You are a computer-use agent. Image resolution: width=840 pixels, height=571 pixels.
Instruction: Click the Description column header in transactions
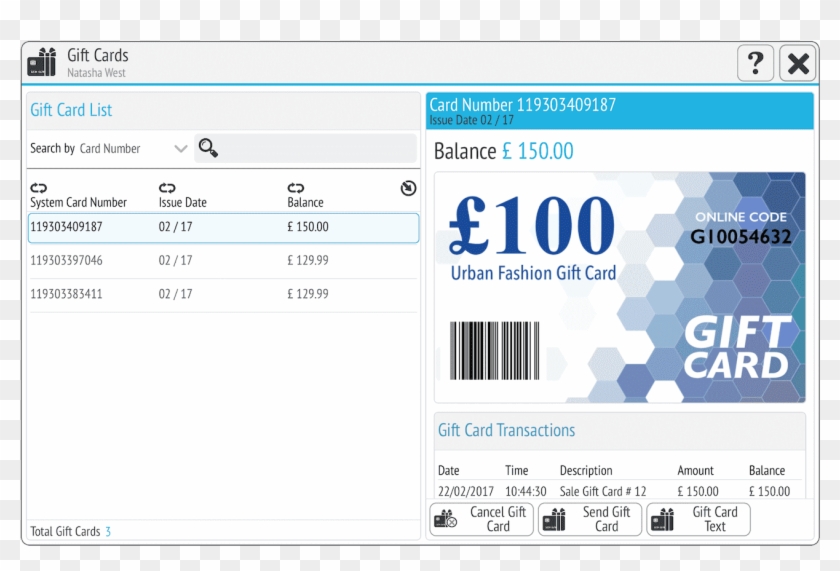[586, 470]
